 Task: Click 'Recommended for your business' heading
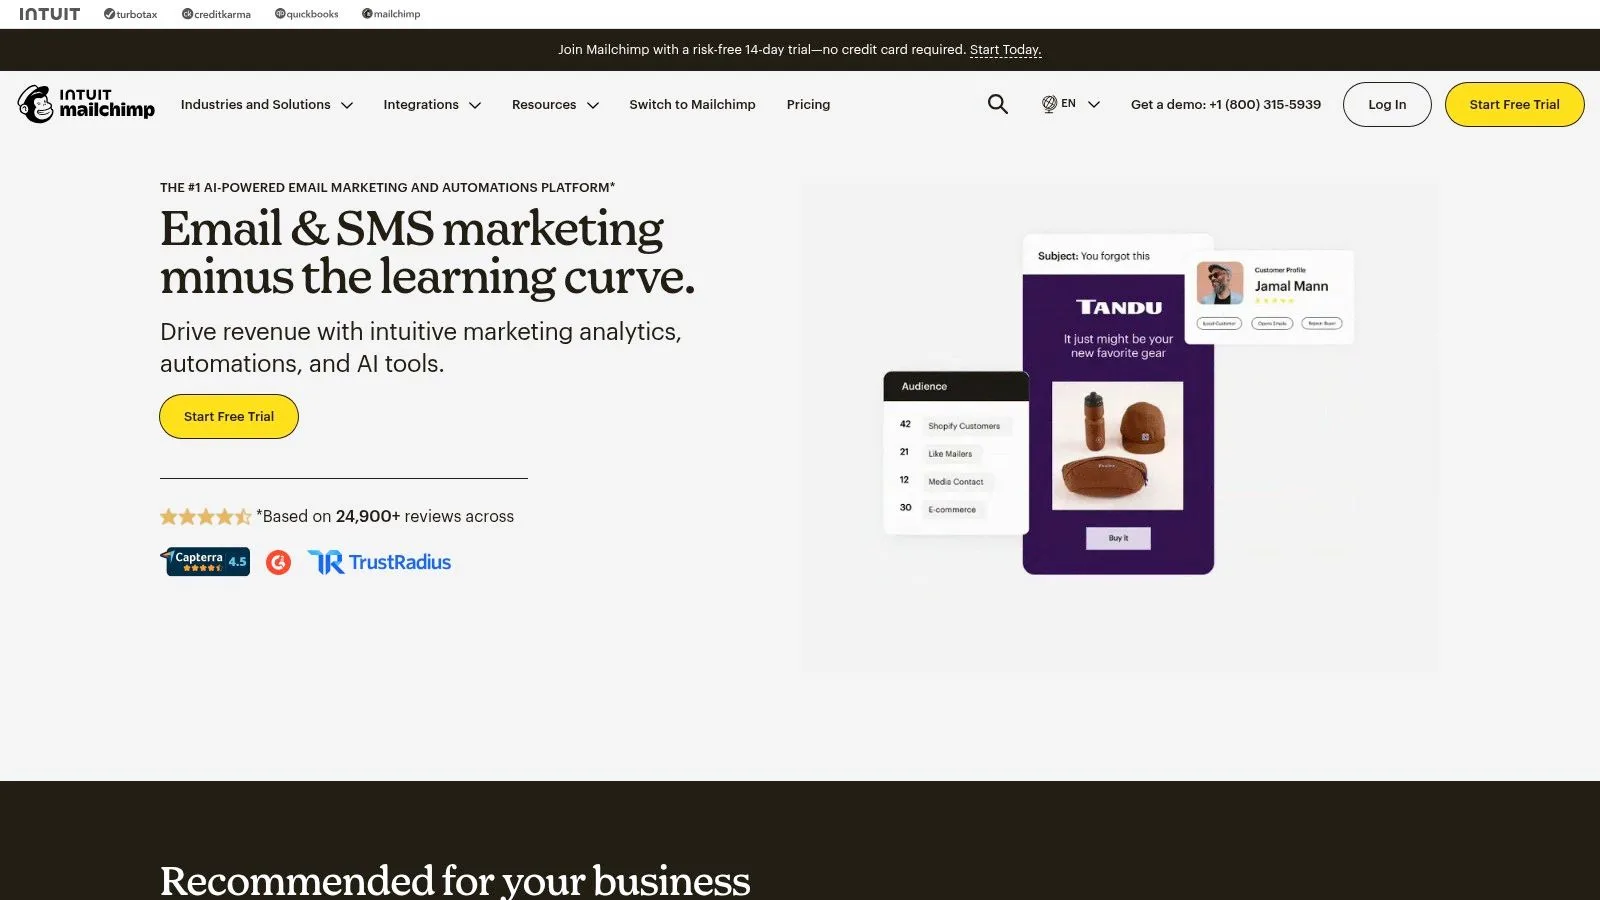tap(455, 881)
